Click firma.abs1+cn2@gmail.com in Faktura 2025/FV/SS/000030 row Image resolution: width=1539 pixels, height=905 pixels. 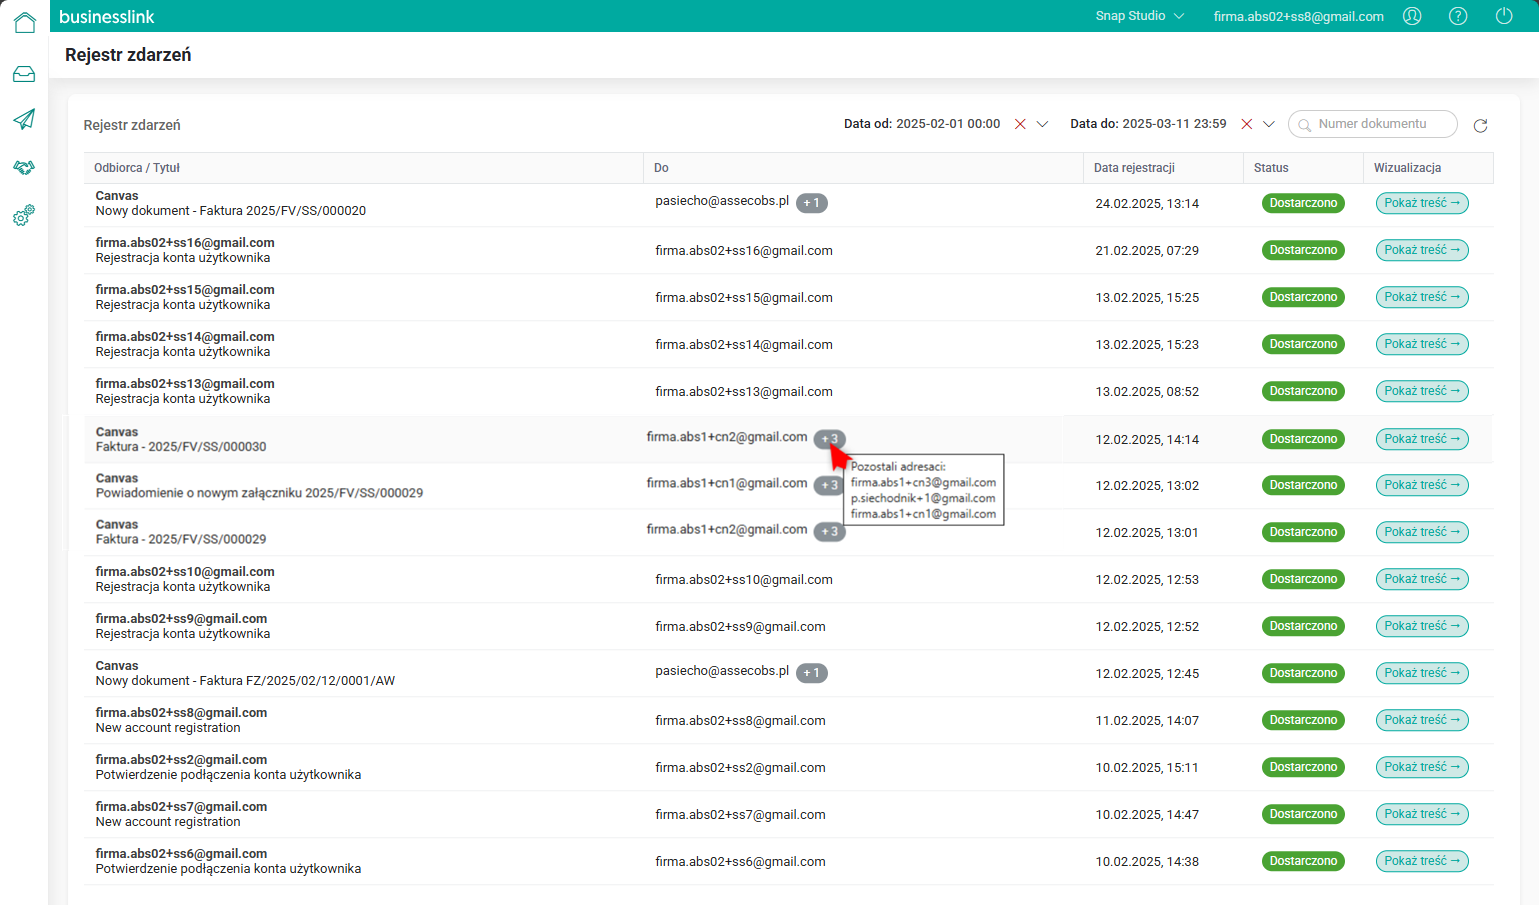(x=727, y=437)
